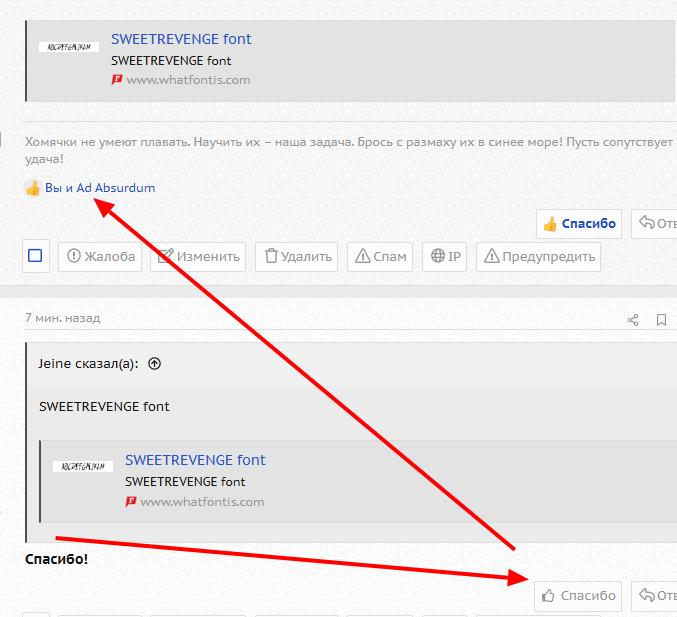The image size is (677, 617).
Task: Edit the post with Изменить
Action: 198,257
